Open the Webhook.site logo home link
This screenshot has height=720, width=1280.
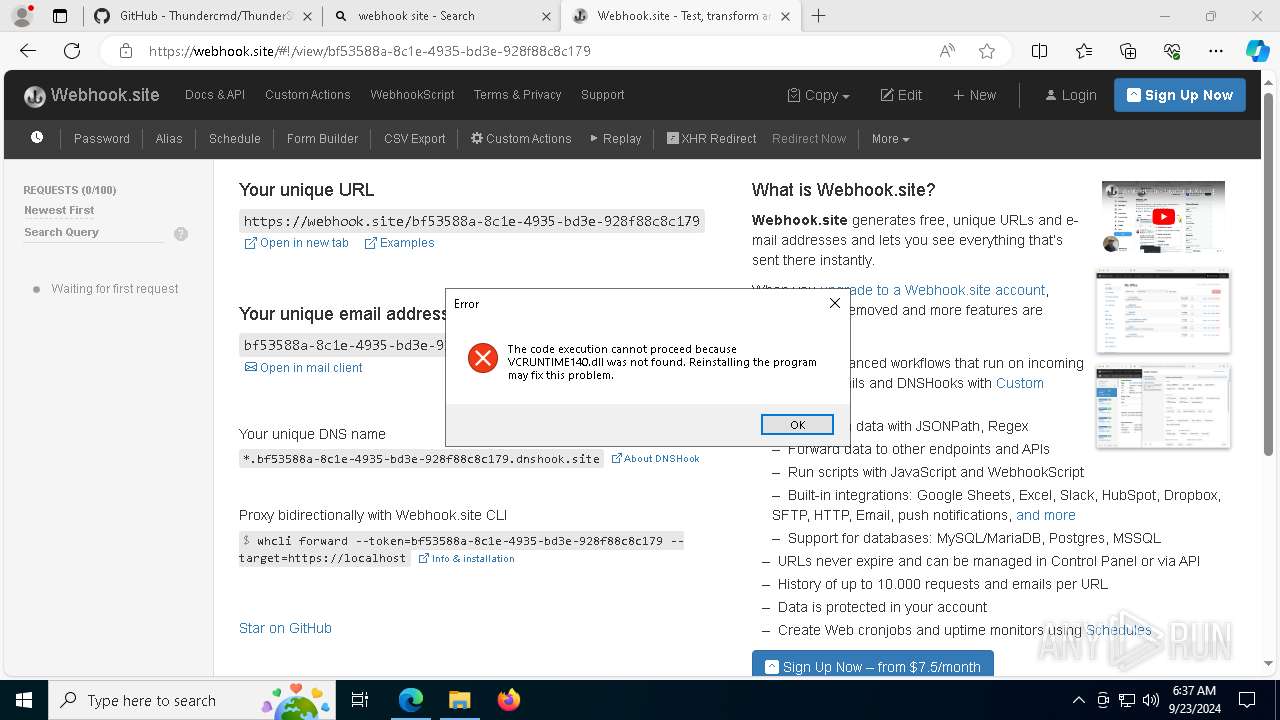coord(92,95)
